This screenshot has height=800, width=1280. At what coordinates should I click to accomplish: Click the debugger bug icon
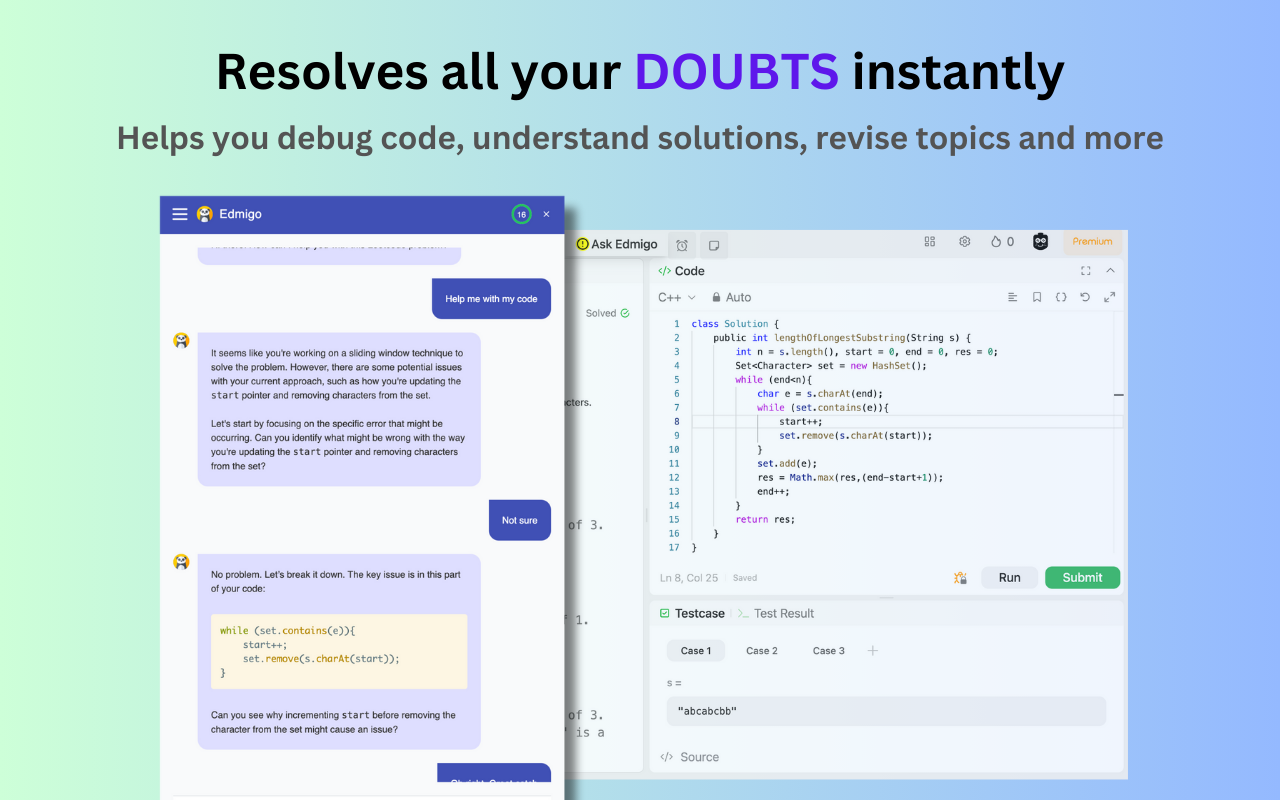pos(960,577)
